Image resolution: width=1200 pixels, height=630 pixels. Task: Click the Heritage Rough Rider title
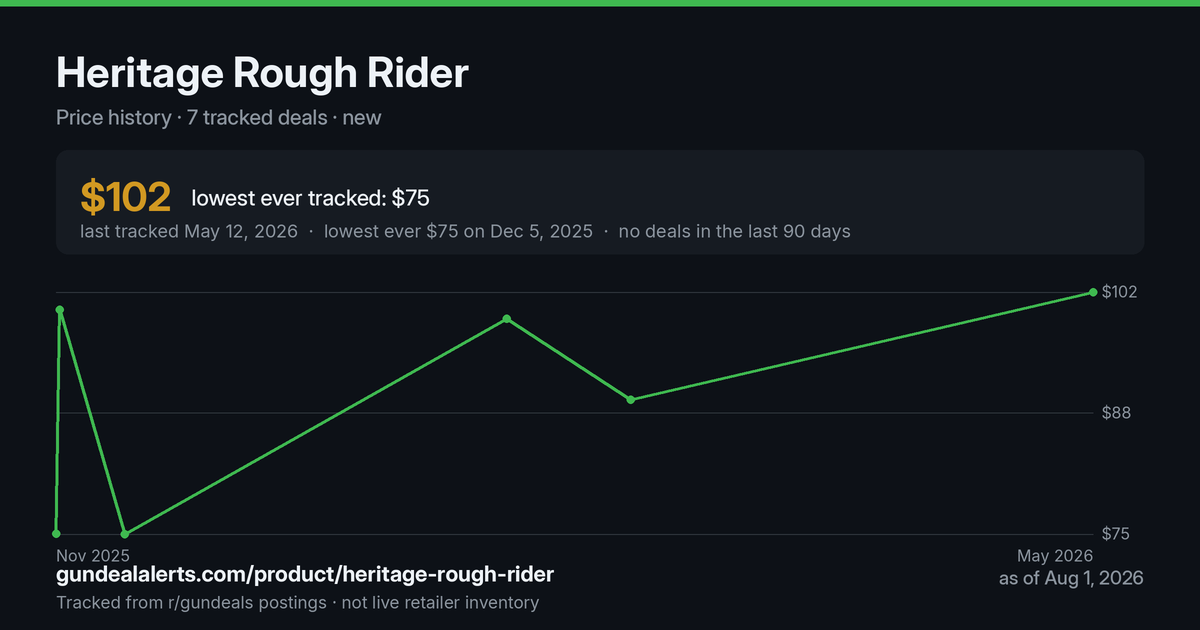[262, 73]
